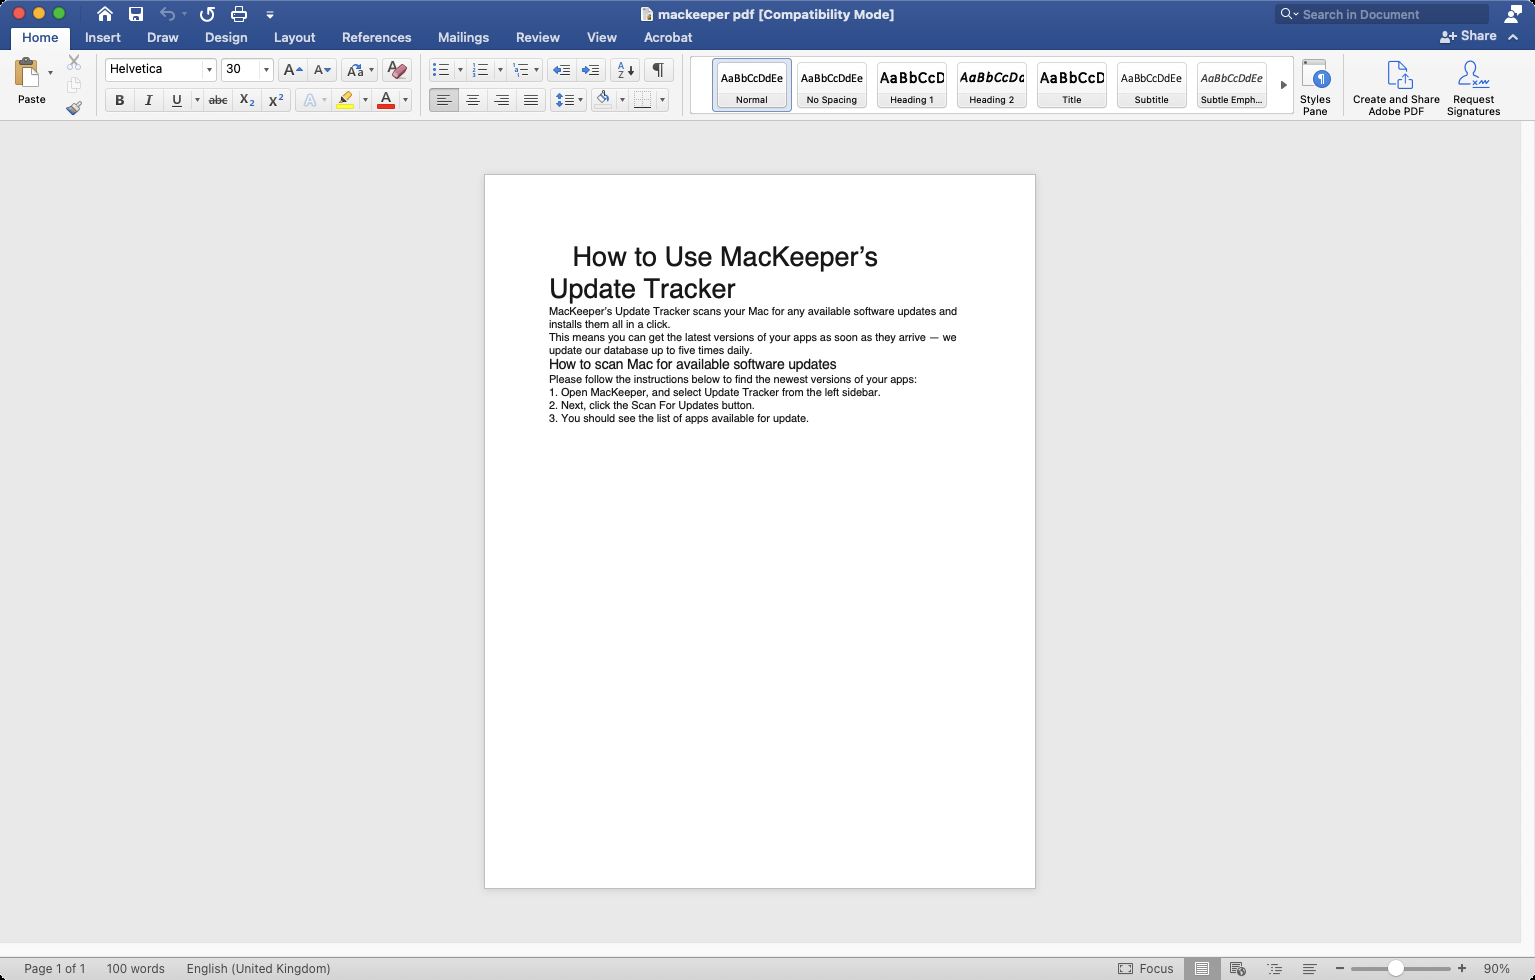
Task: Toggle underline formatting
Action: point(177,100)
